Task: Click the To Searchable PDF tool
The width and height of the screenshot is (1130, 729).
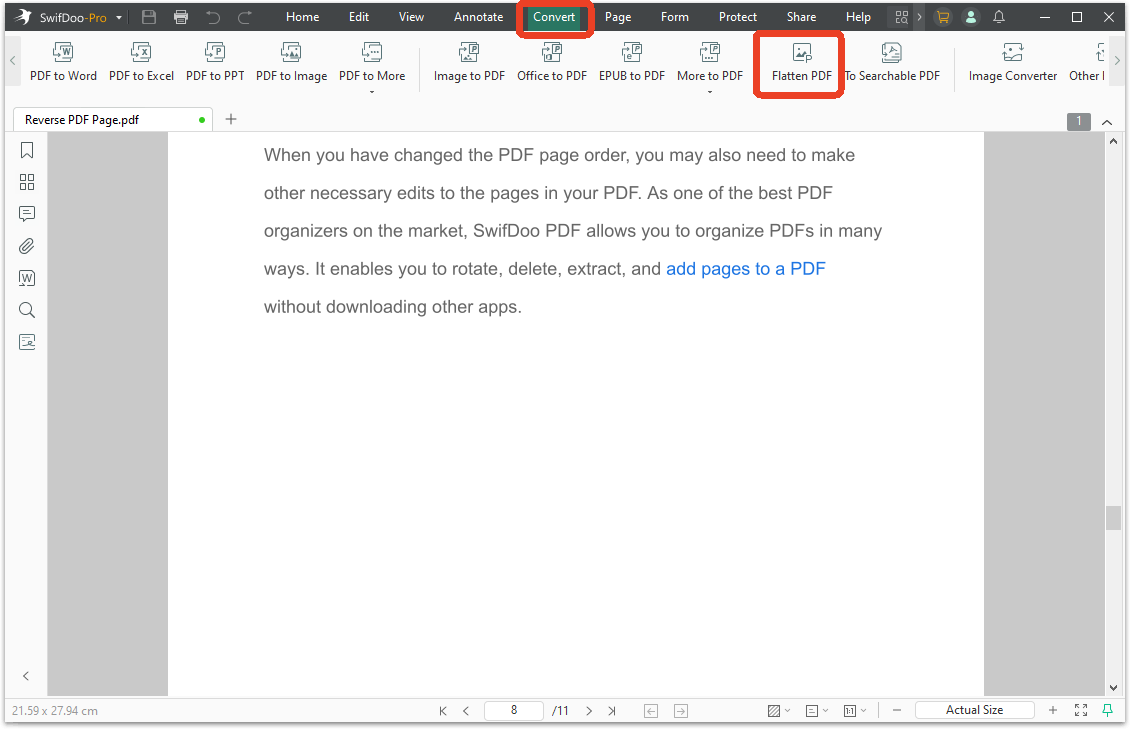Action: point(892,62)
